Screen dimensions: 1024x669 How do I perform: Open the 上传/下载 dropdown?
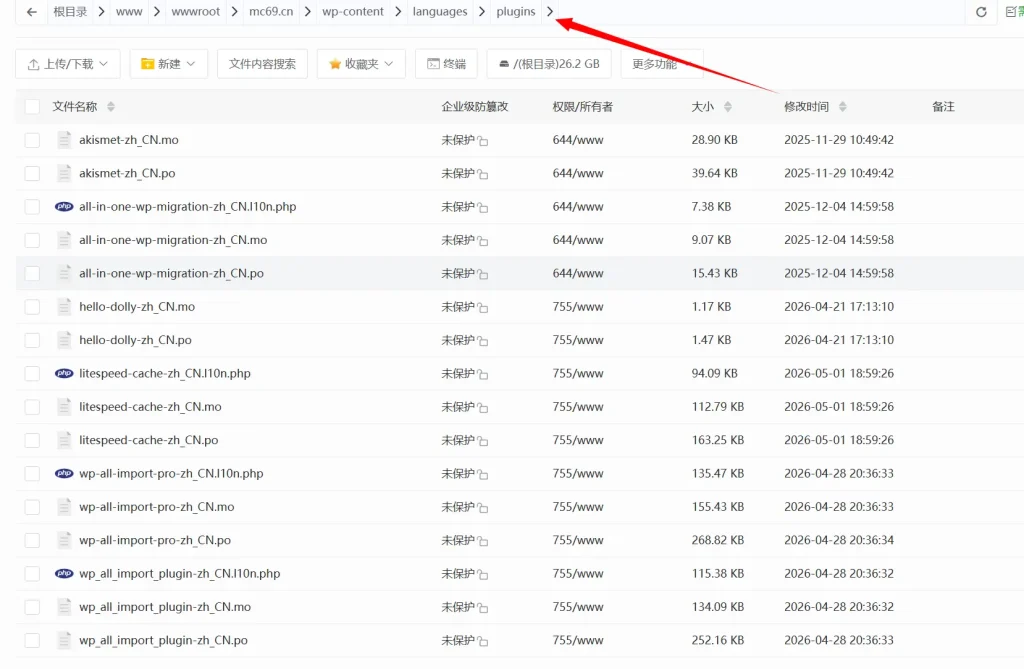tap(68, 63)
